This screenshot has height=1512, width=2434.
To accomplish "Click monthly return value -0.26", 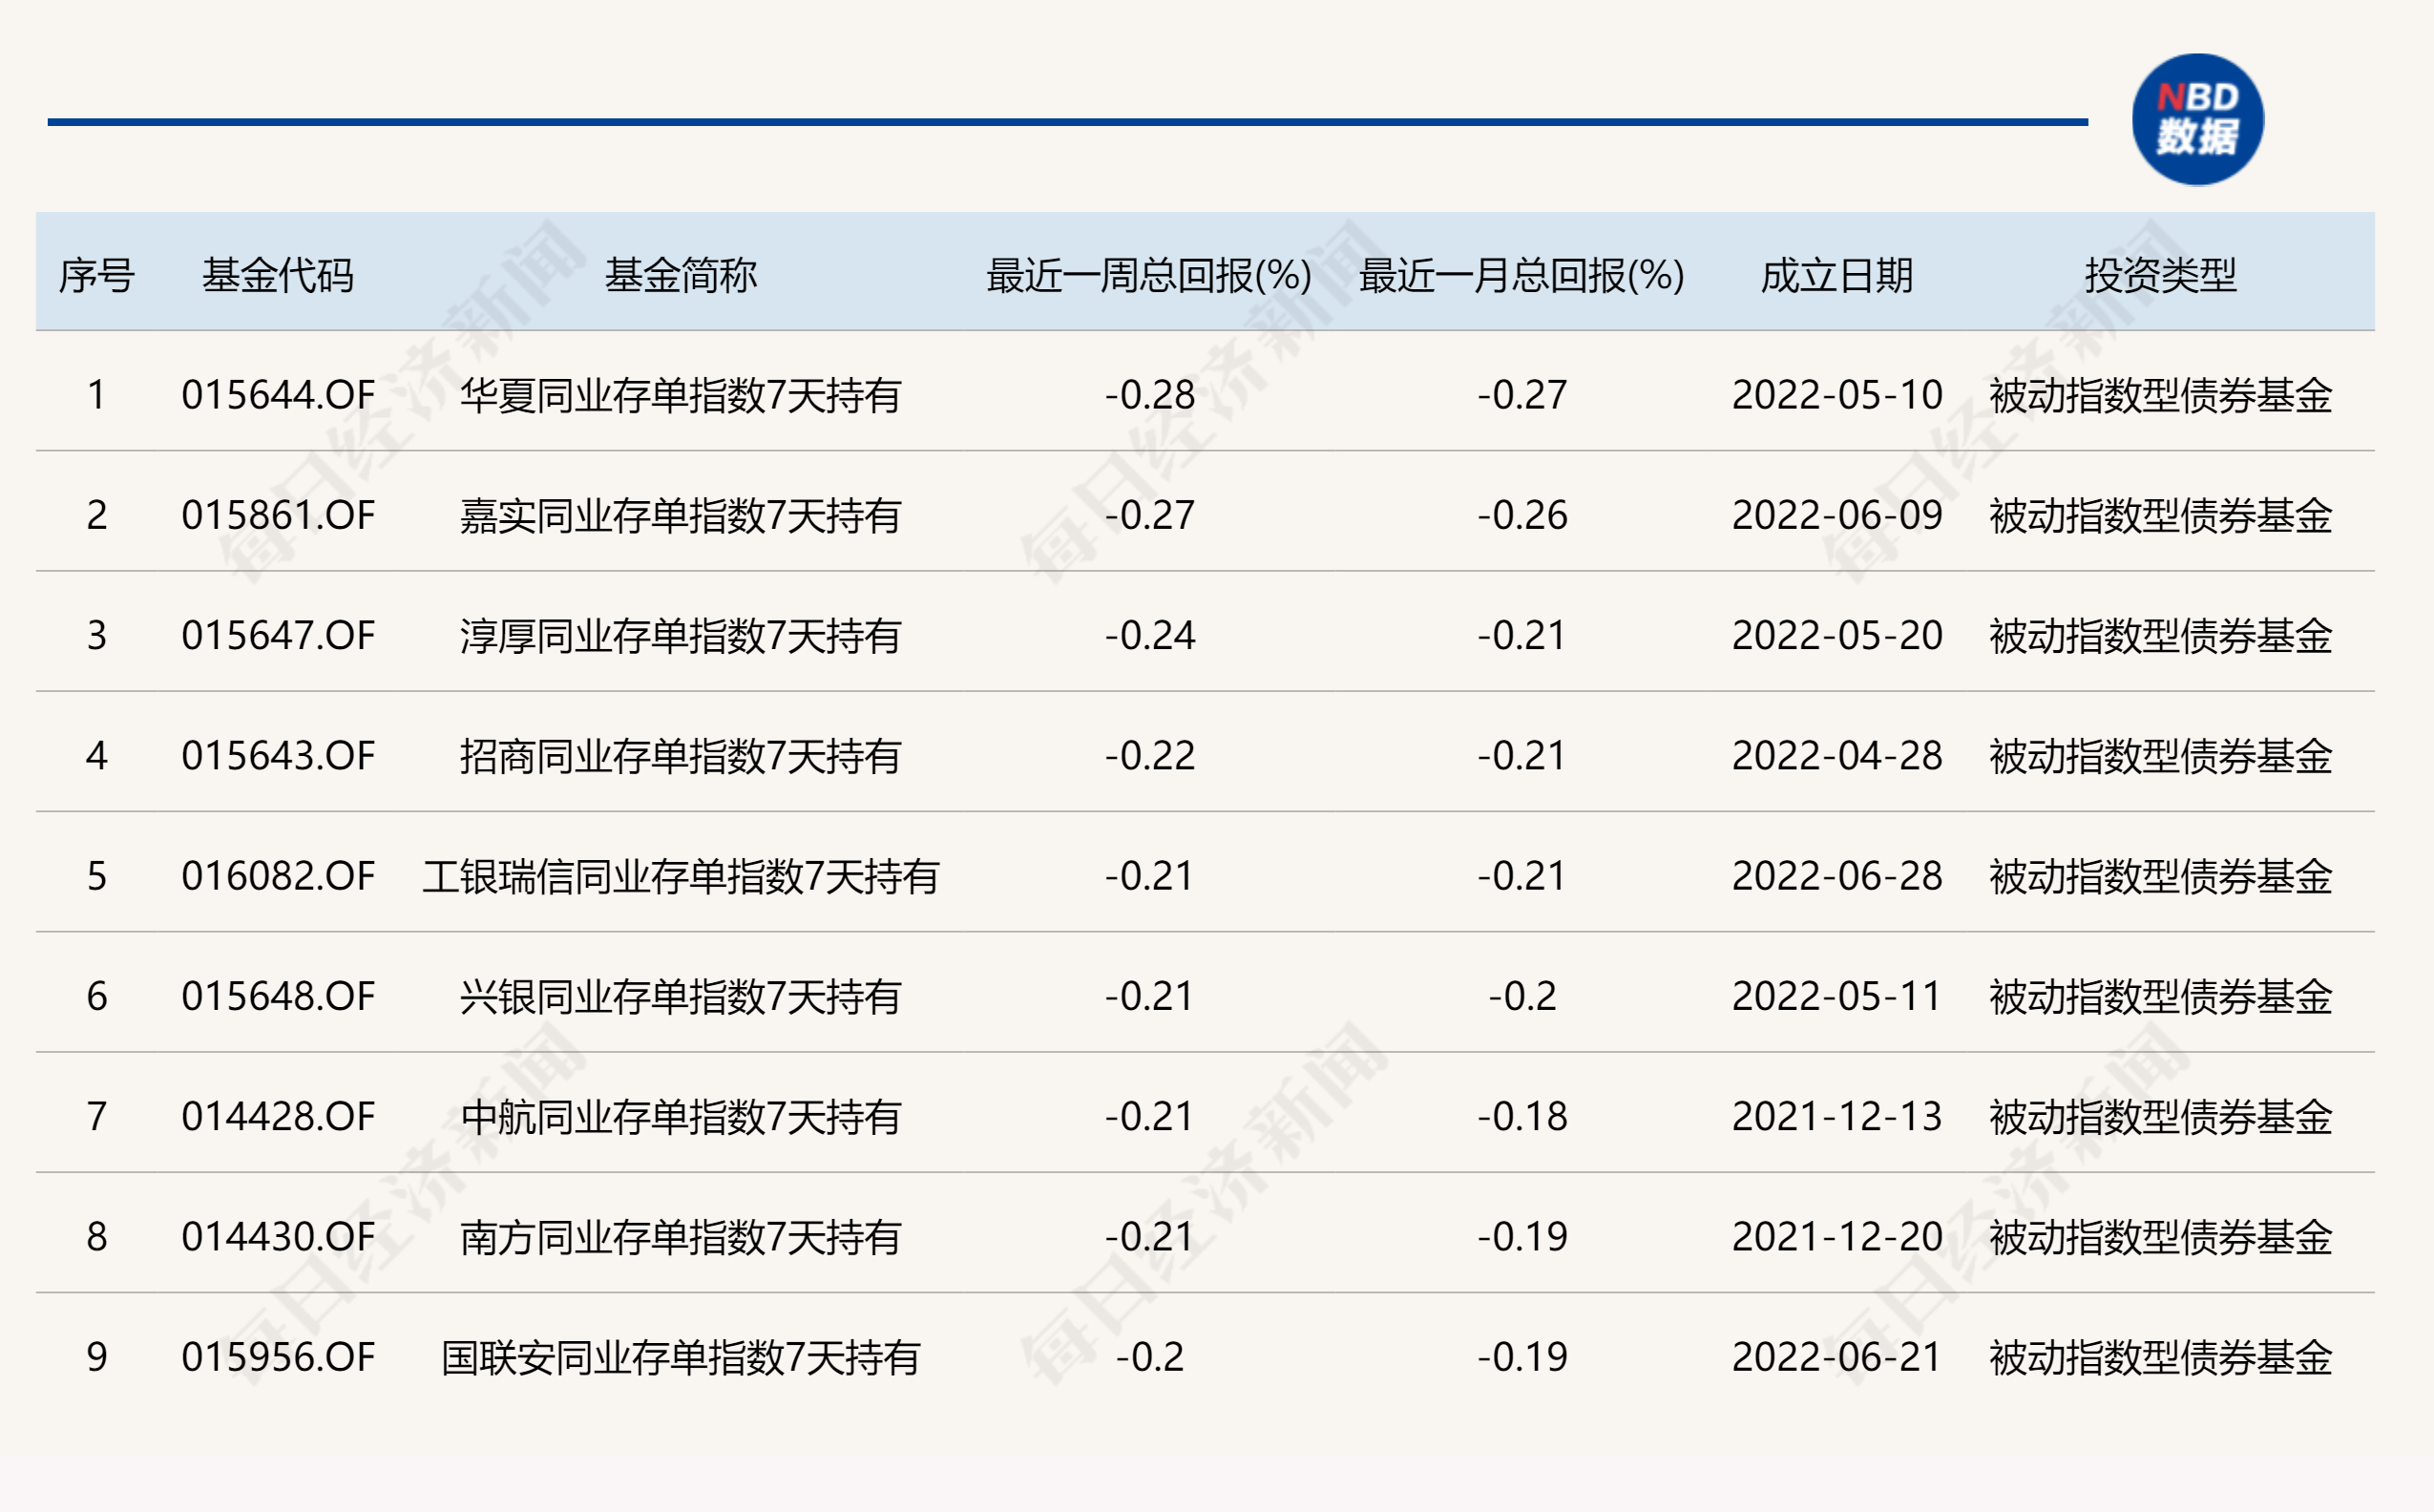I will (x=1522, y=515).
